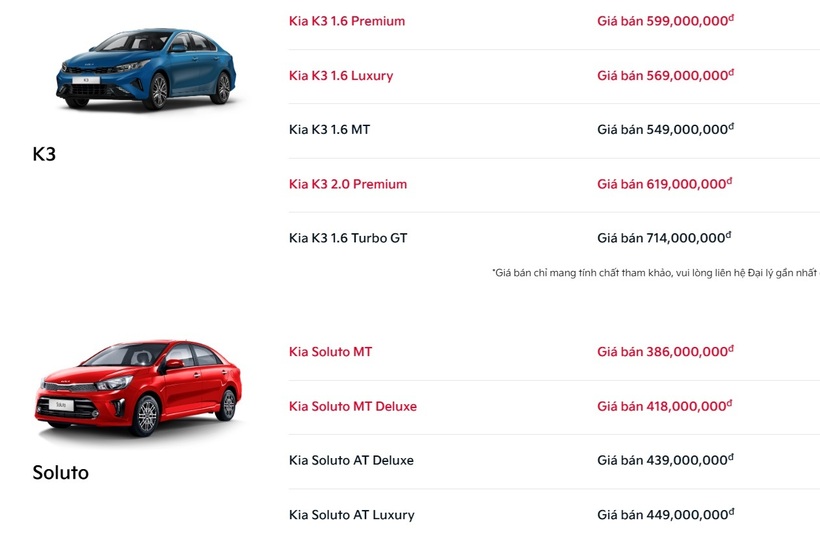Choose the Kia K3 1.6 MT variant
820x538 pixels.
(x=329, y=129)
